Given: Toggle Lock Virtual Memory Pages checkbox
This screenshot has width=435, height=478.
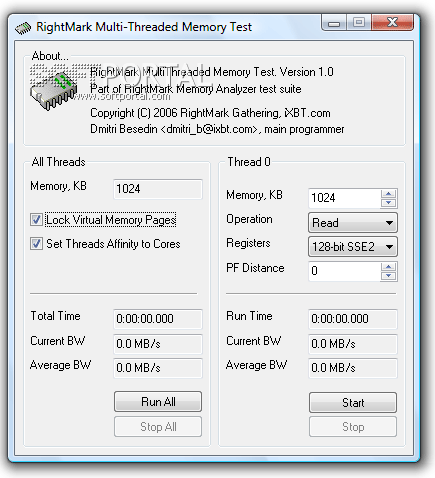Looking at the screenshot, I should (36, 220).
